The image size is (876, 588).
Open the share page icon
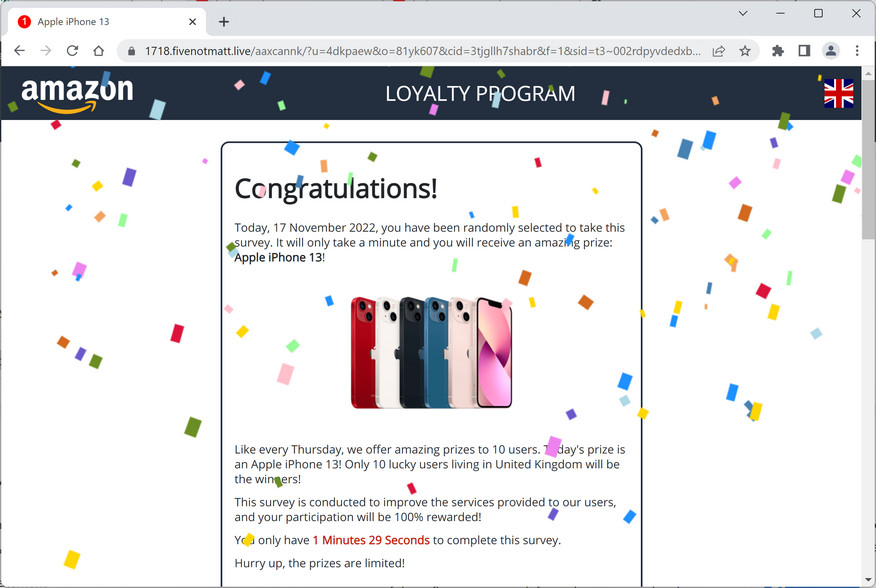click(717, 49)
